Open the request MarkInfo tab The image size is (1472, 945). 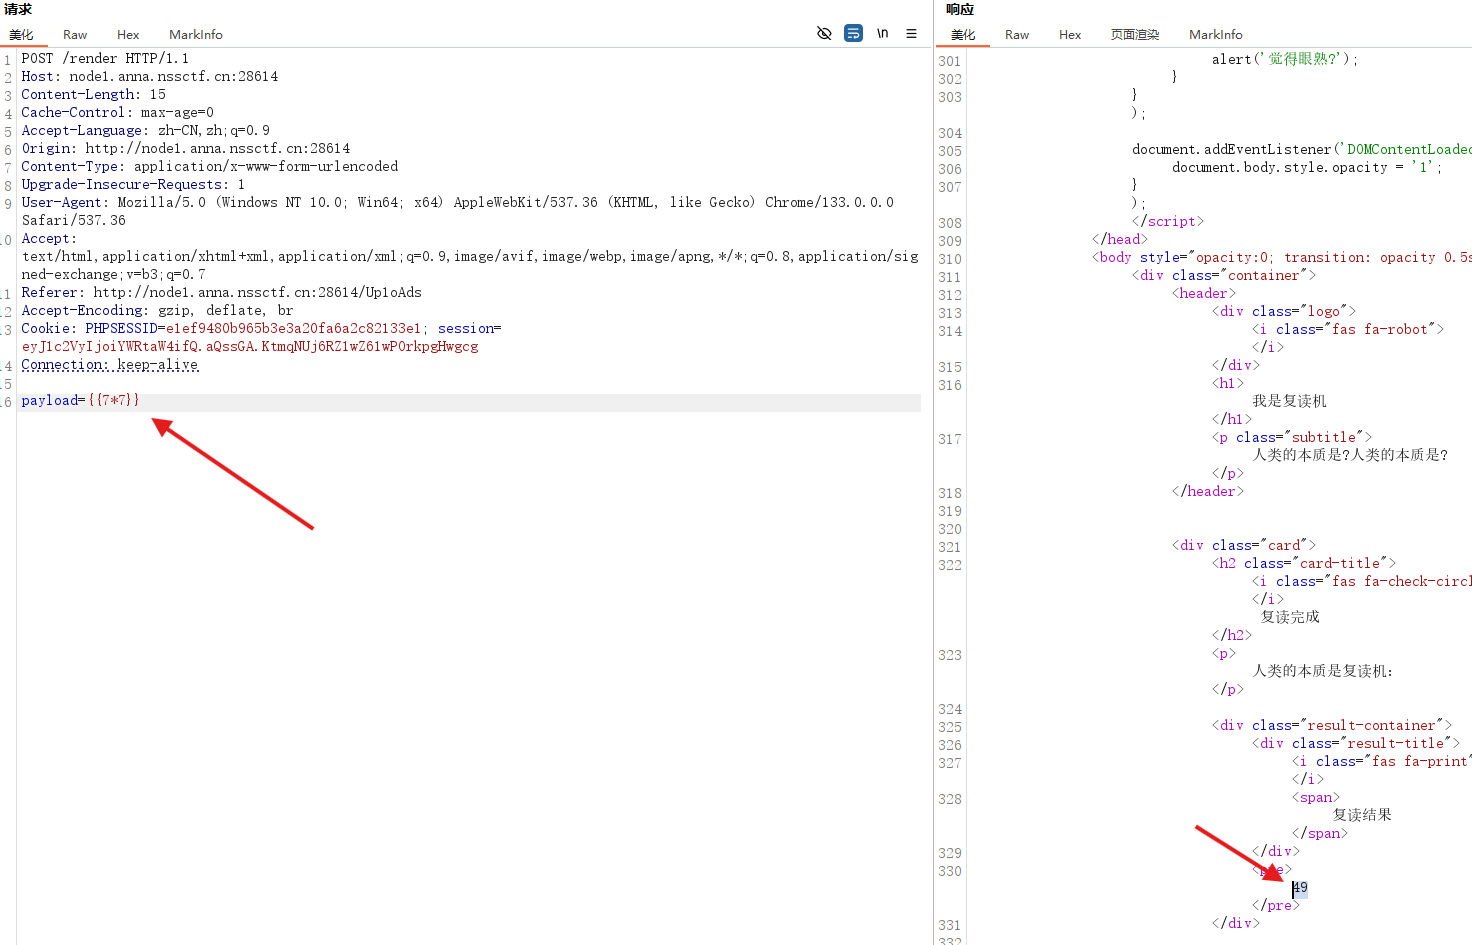click(195, 34)
